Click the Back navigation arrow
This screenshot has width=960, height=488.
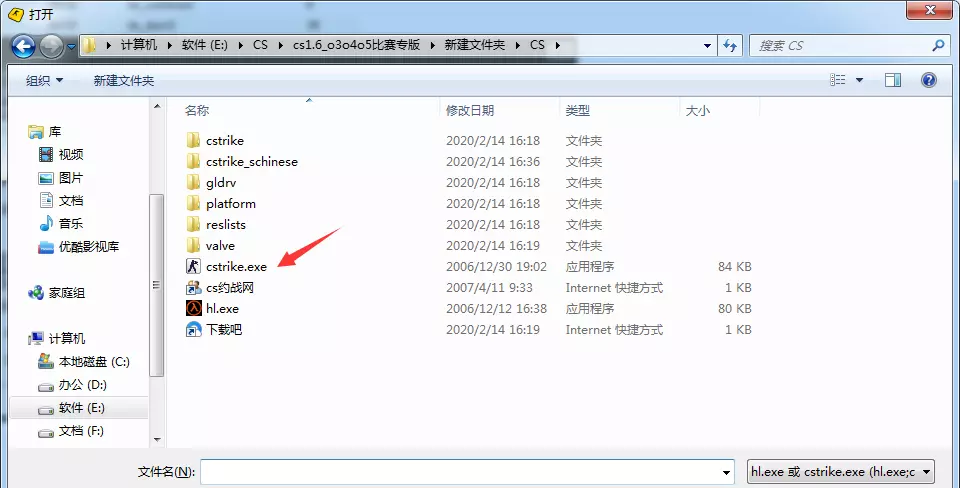[23, 46]
